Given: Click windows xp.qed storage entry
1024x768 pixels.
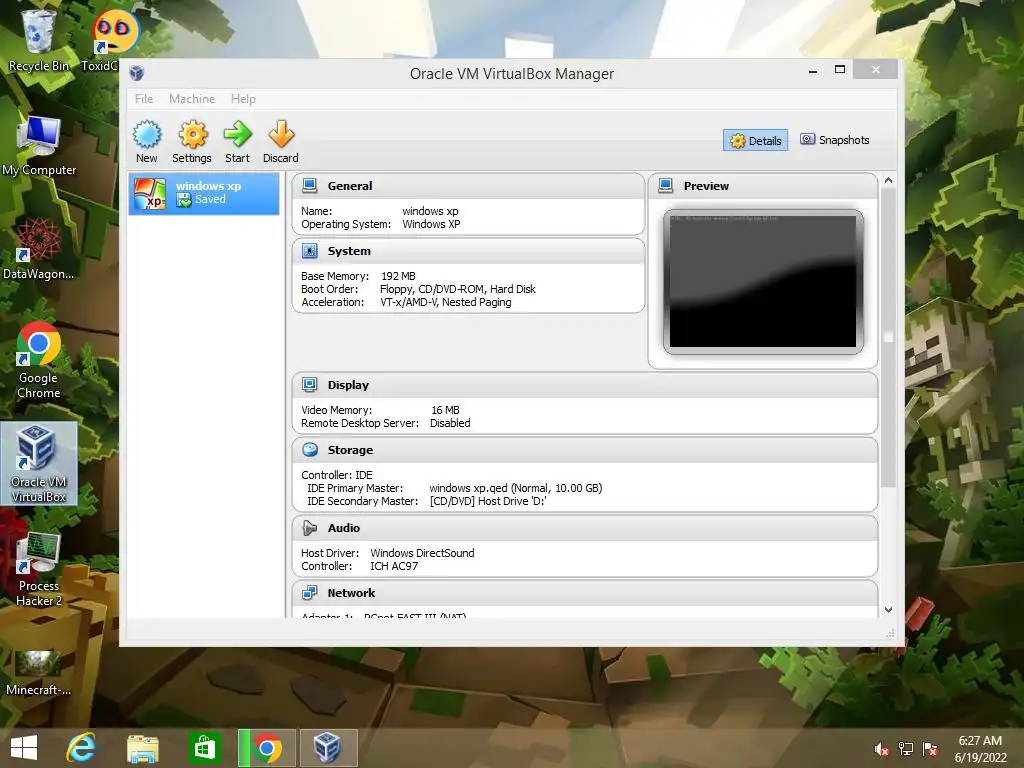Looking at the screenshot, I should 516,488.
